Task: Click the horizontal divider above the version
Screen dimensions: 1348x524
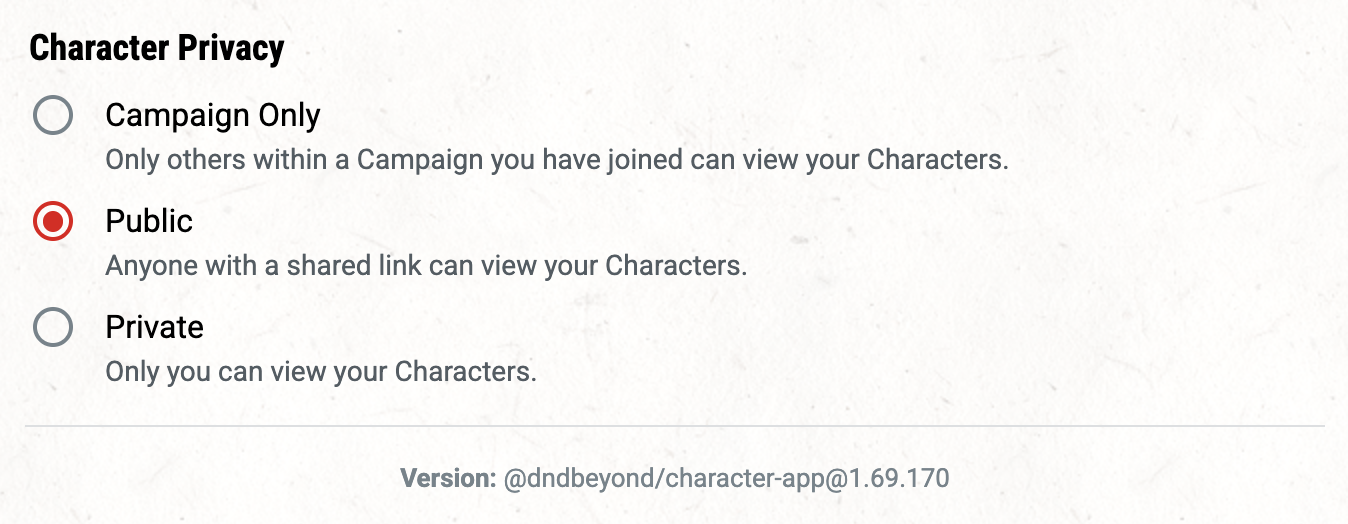Action: pyautogui.click(x=674, y=426)
